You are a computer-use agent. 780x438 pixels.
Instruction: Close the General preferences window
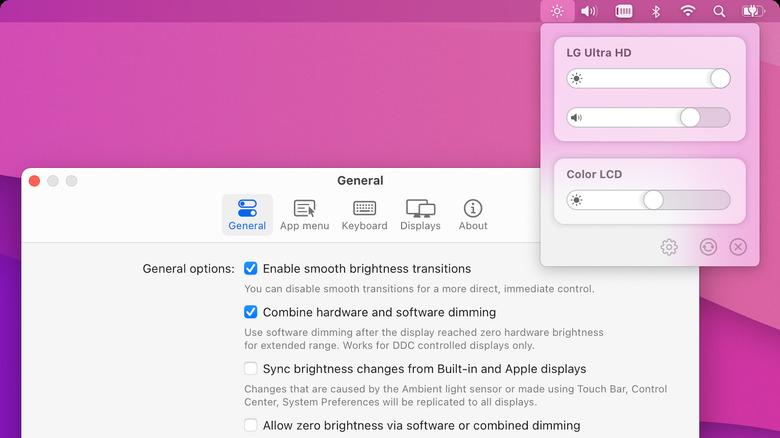(x=34, y=181)
